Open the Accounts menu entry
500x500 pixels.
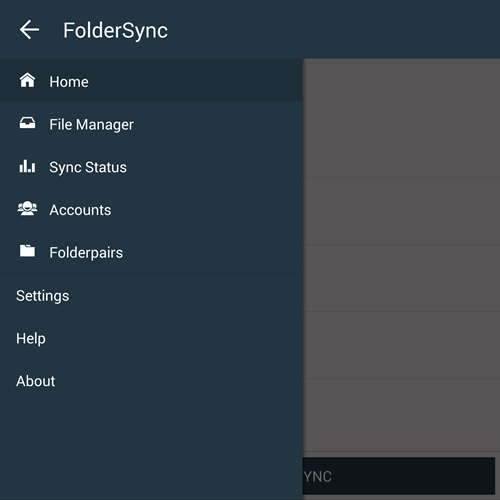point(151,209)
